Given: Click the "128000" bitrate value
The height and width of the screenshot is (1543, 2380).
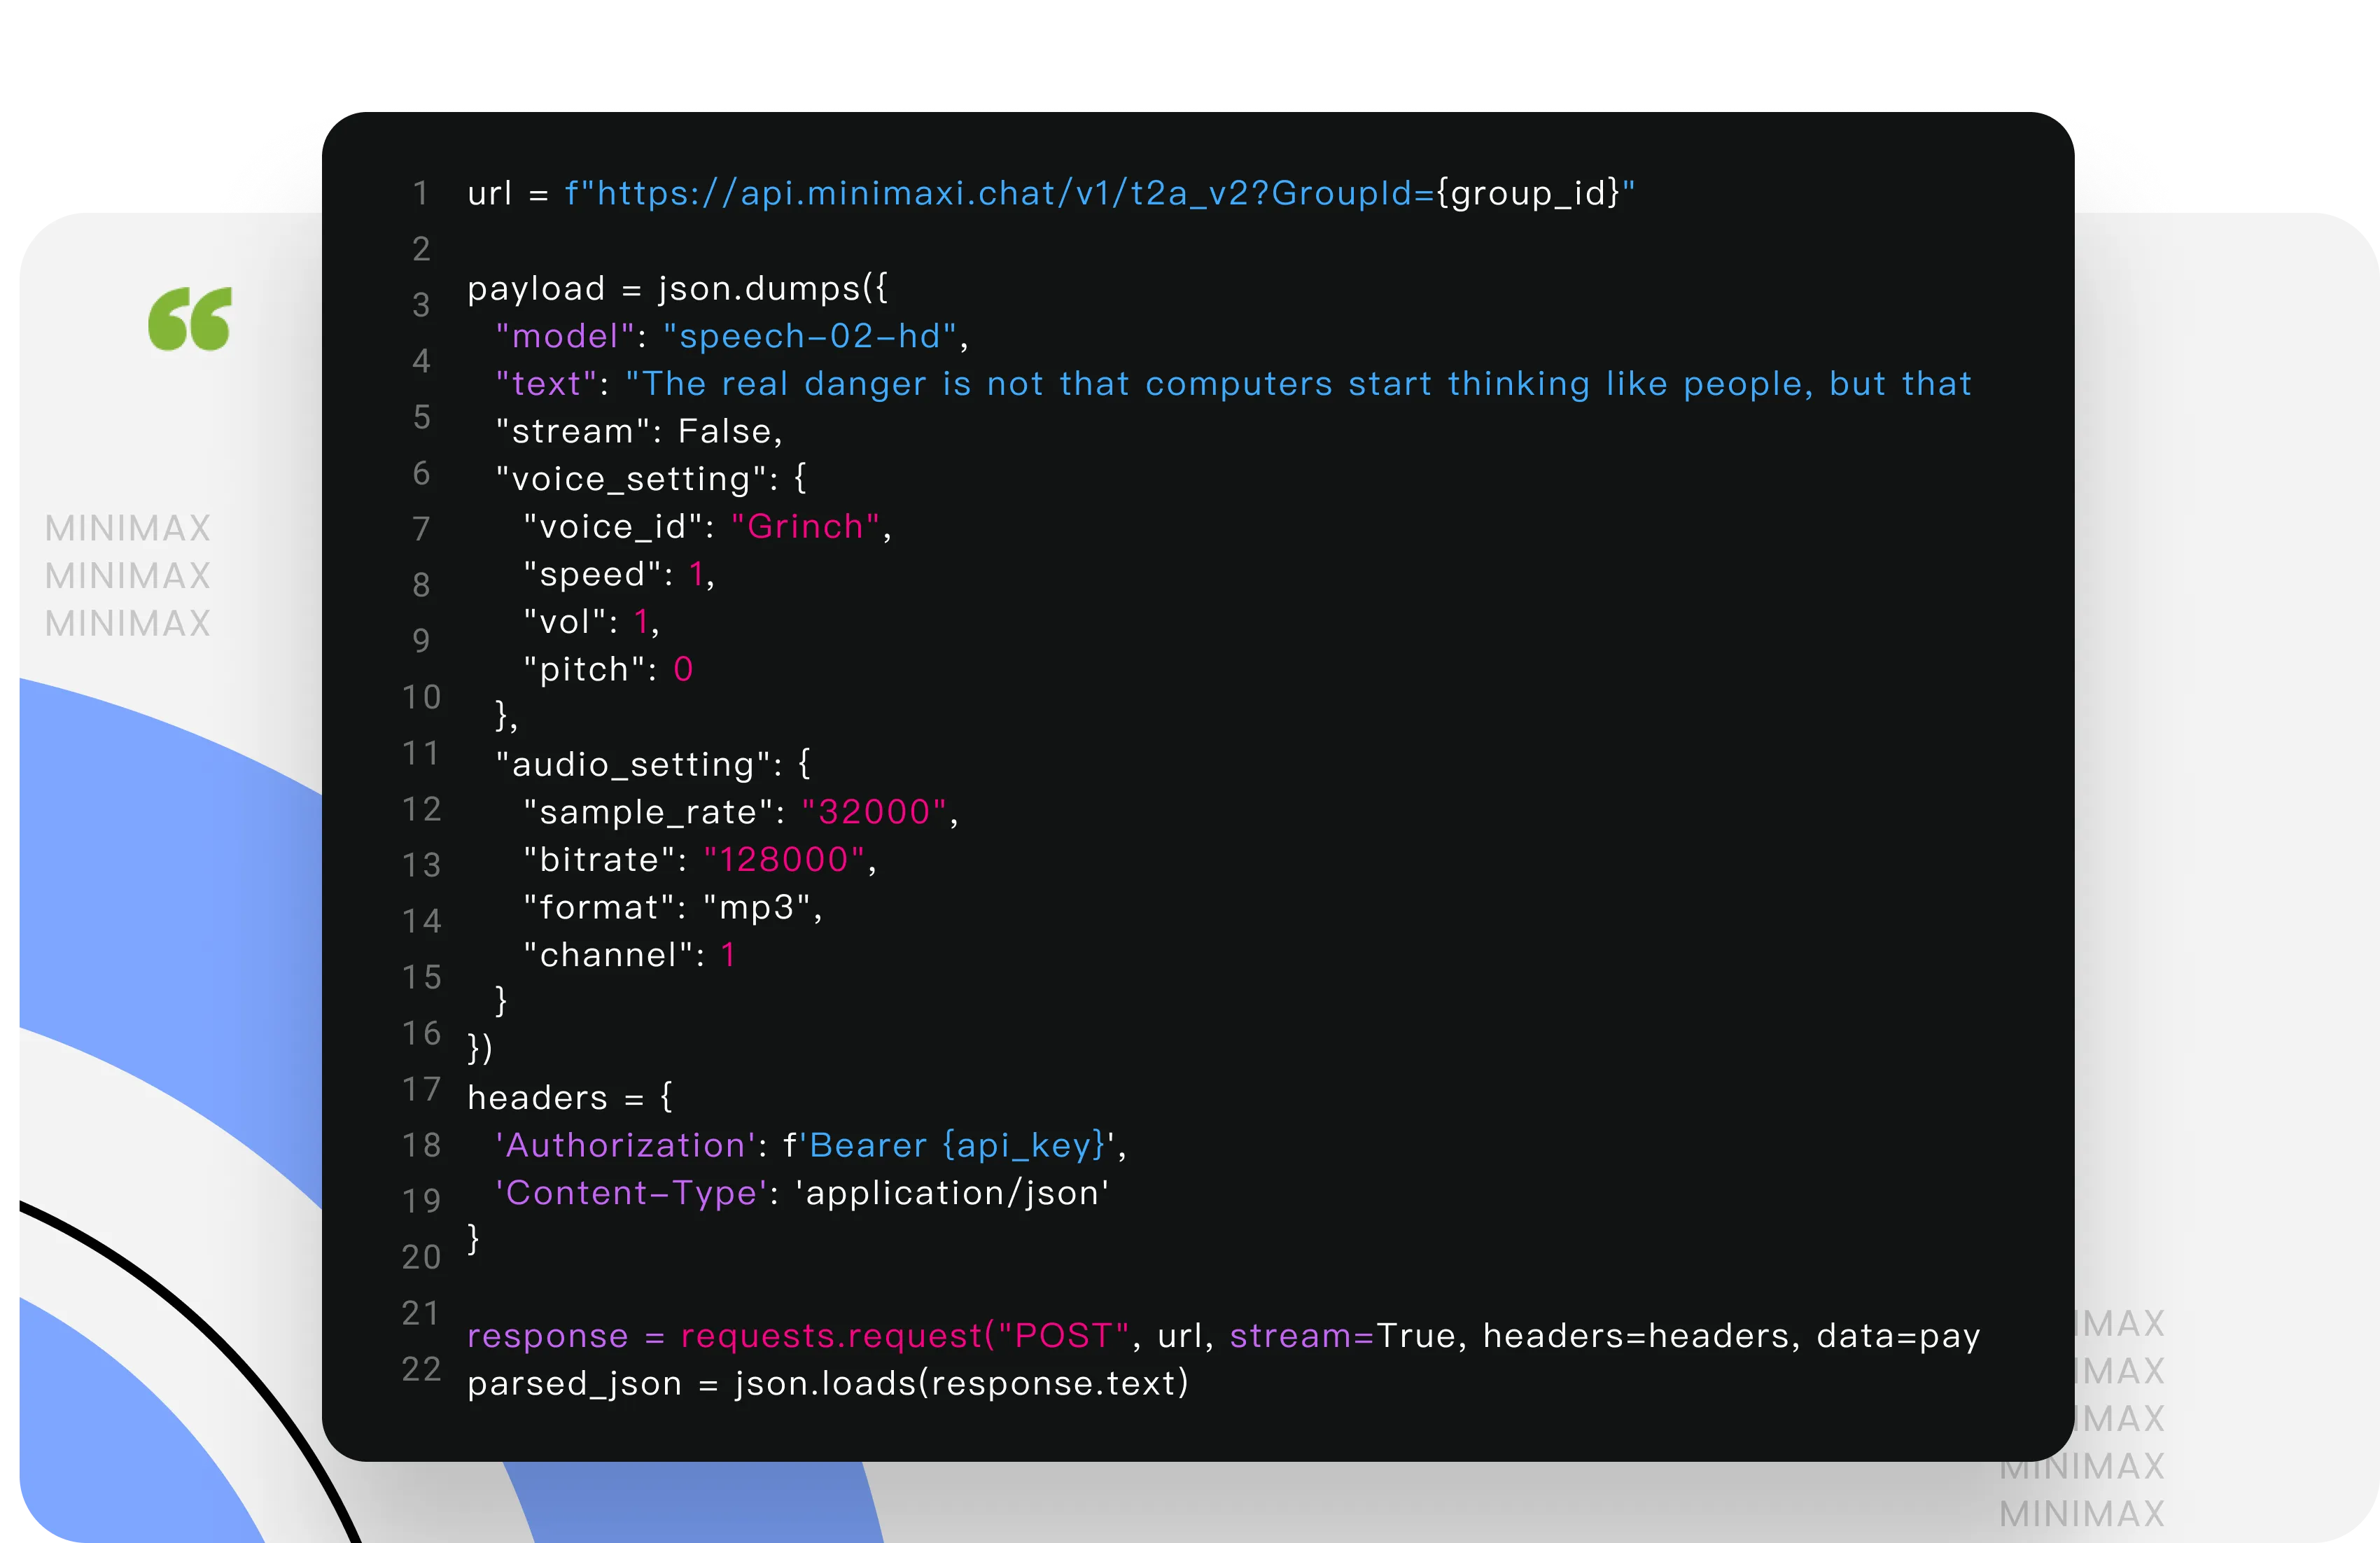Looking at the screenshot, I should [784, 860].
